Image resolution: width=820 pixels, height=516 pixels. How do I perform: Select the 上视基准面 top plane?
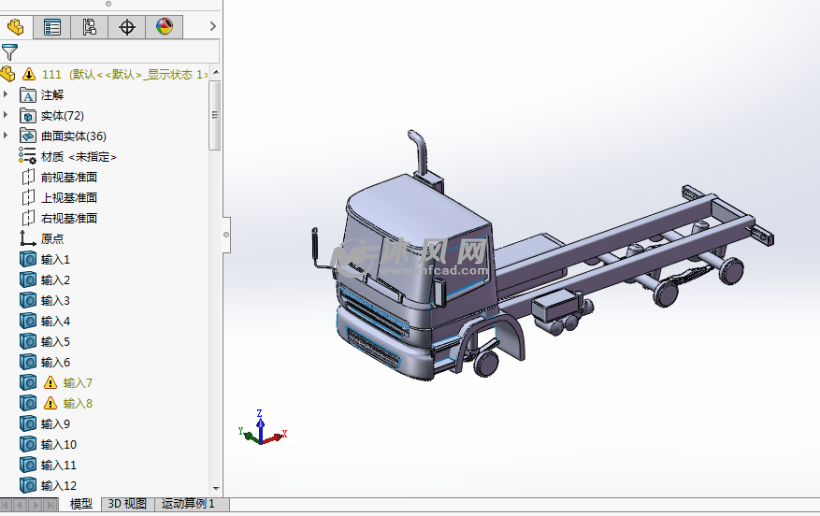pos(68,197)
